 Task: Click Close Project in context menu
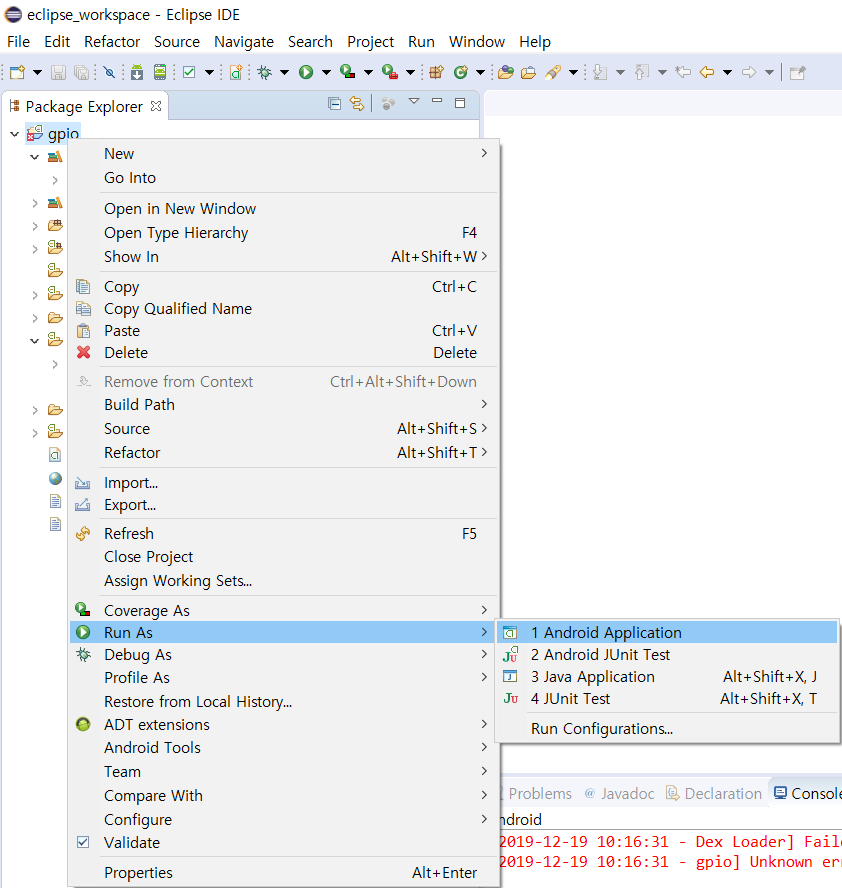pos(284,557)
